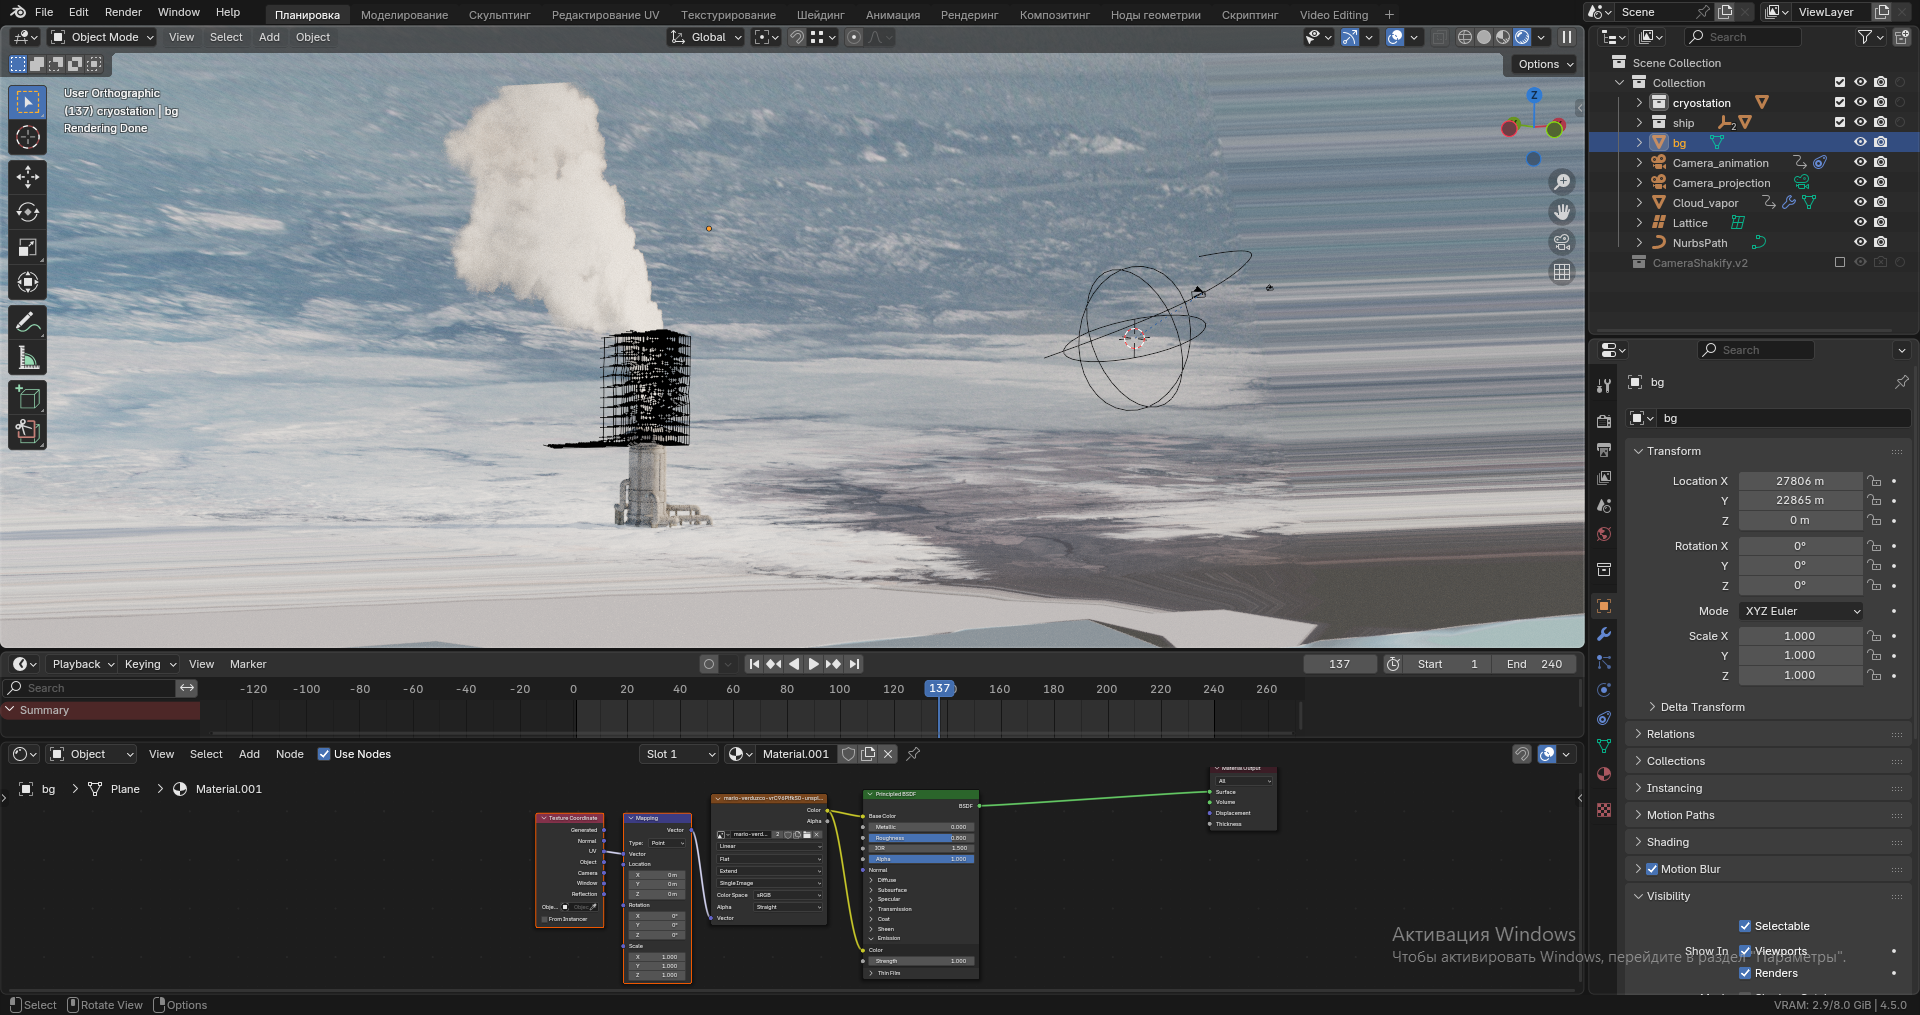
Task: Open the Object Mode dropdown
Action: [x=103, y=37]
